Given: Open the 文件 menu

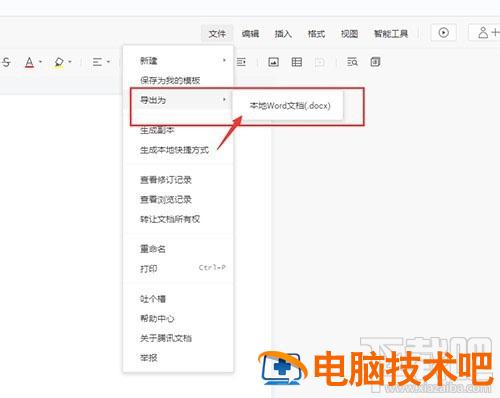Looking at the screenshot, I should pos(217,33).
